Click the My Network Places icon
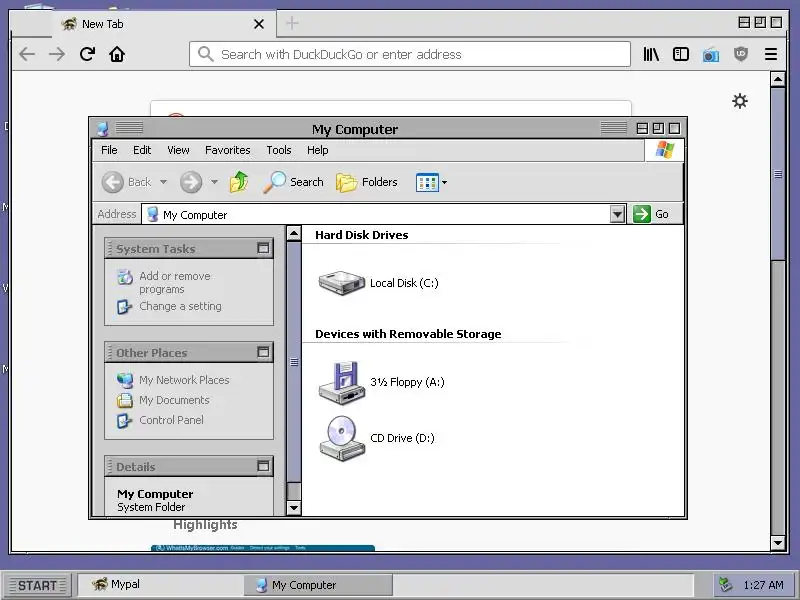Screen dimensions: 800x600 tap(125, 380)
